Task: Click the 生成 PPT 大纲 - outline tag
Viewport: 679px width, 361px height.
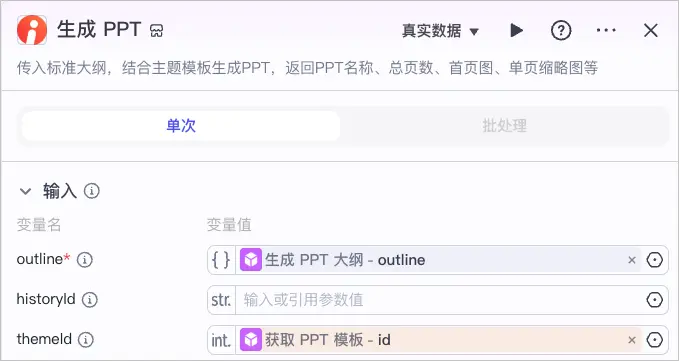Action: (439, 260)
